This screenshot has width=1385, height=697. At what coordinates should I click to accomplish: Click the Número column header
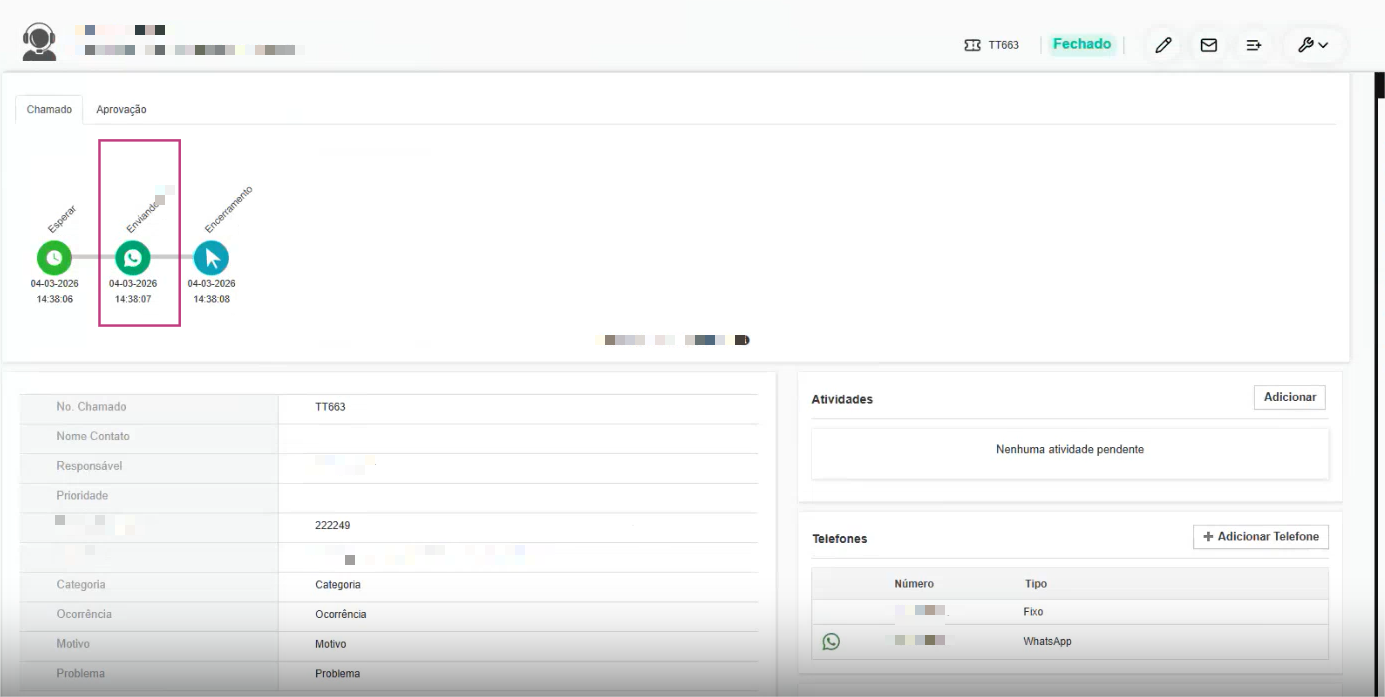(x=913, y=584)
